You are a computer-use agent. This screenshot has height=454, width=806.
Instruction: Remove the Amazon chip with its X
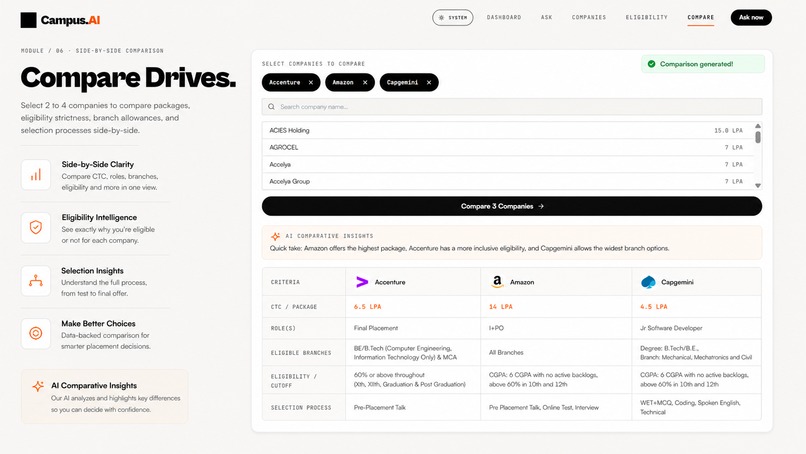(365, 82)
